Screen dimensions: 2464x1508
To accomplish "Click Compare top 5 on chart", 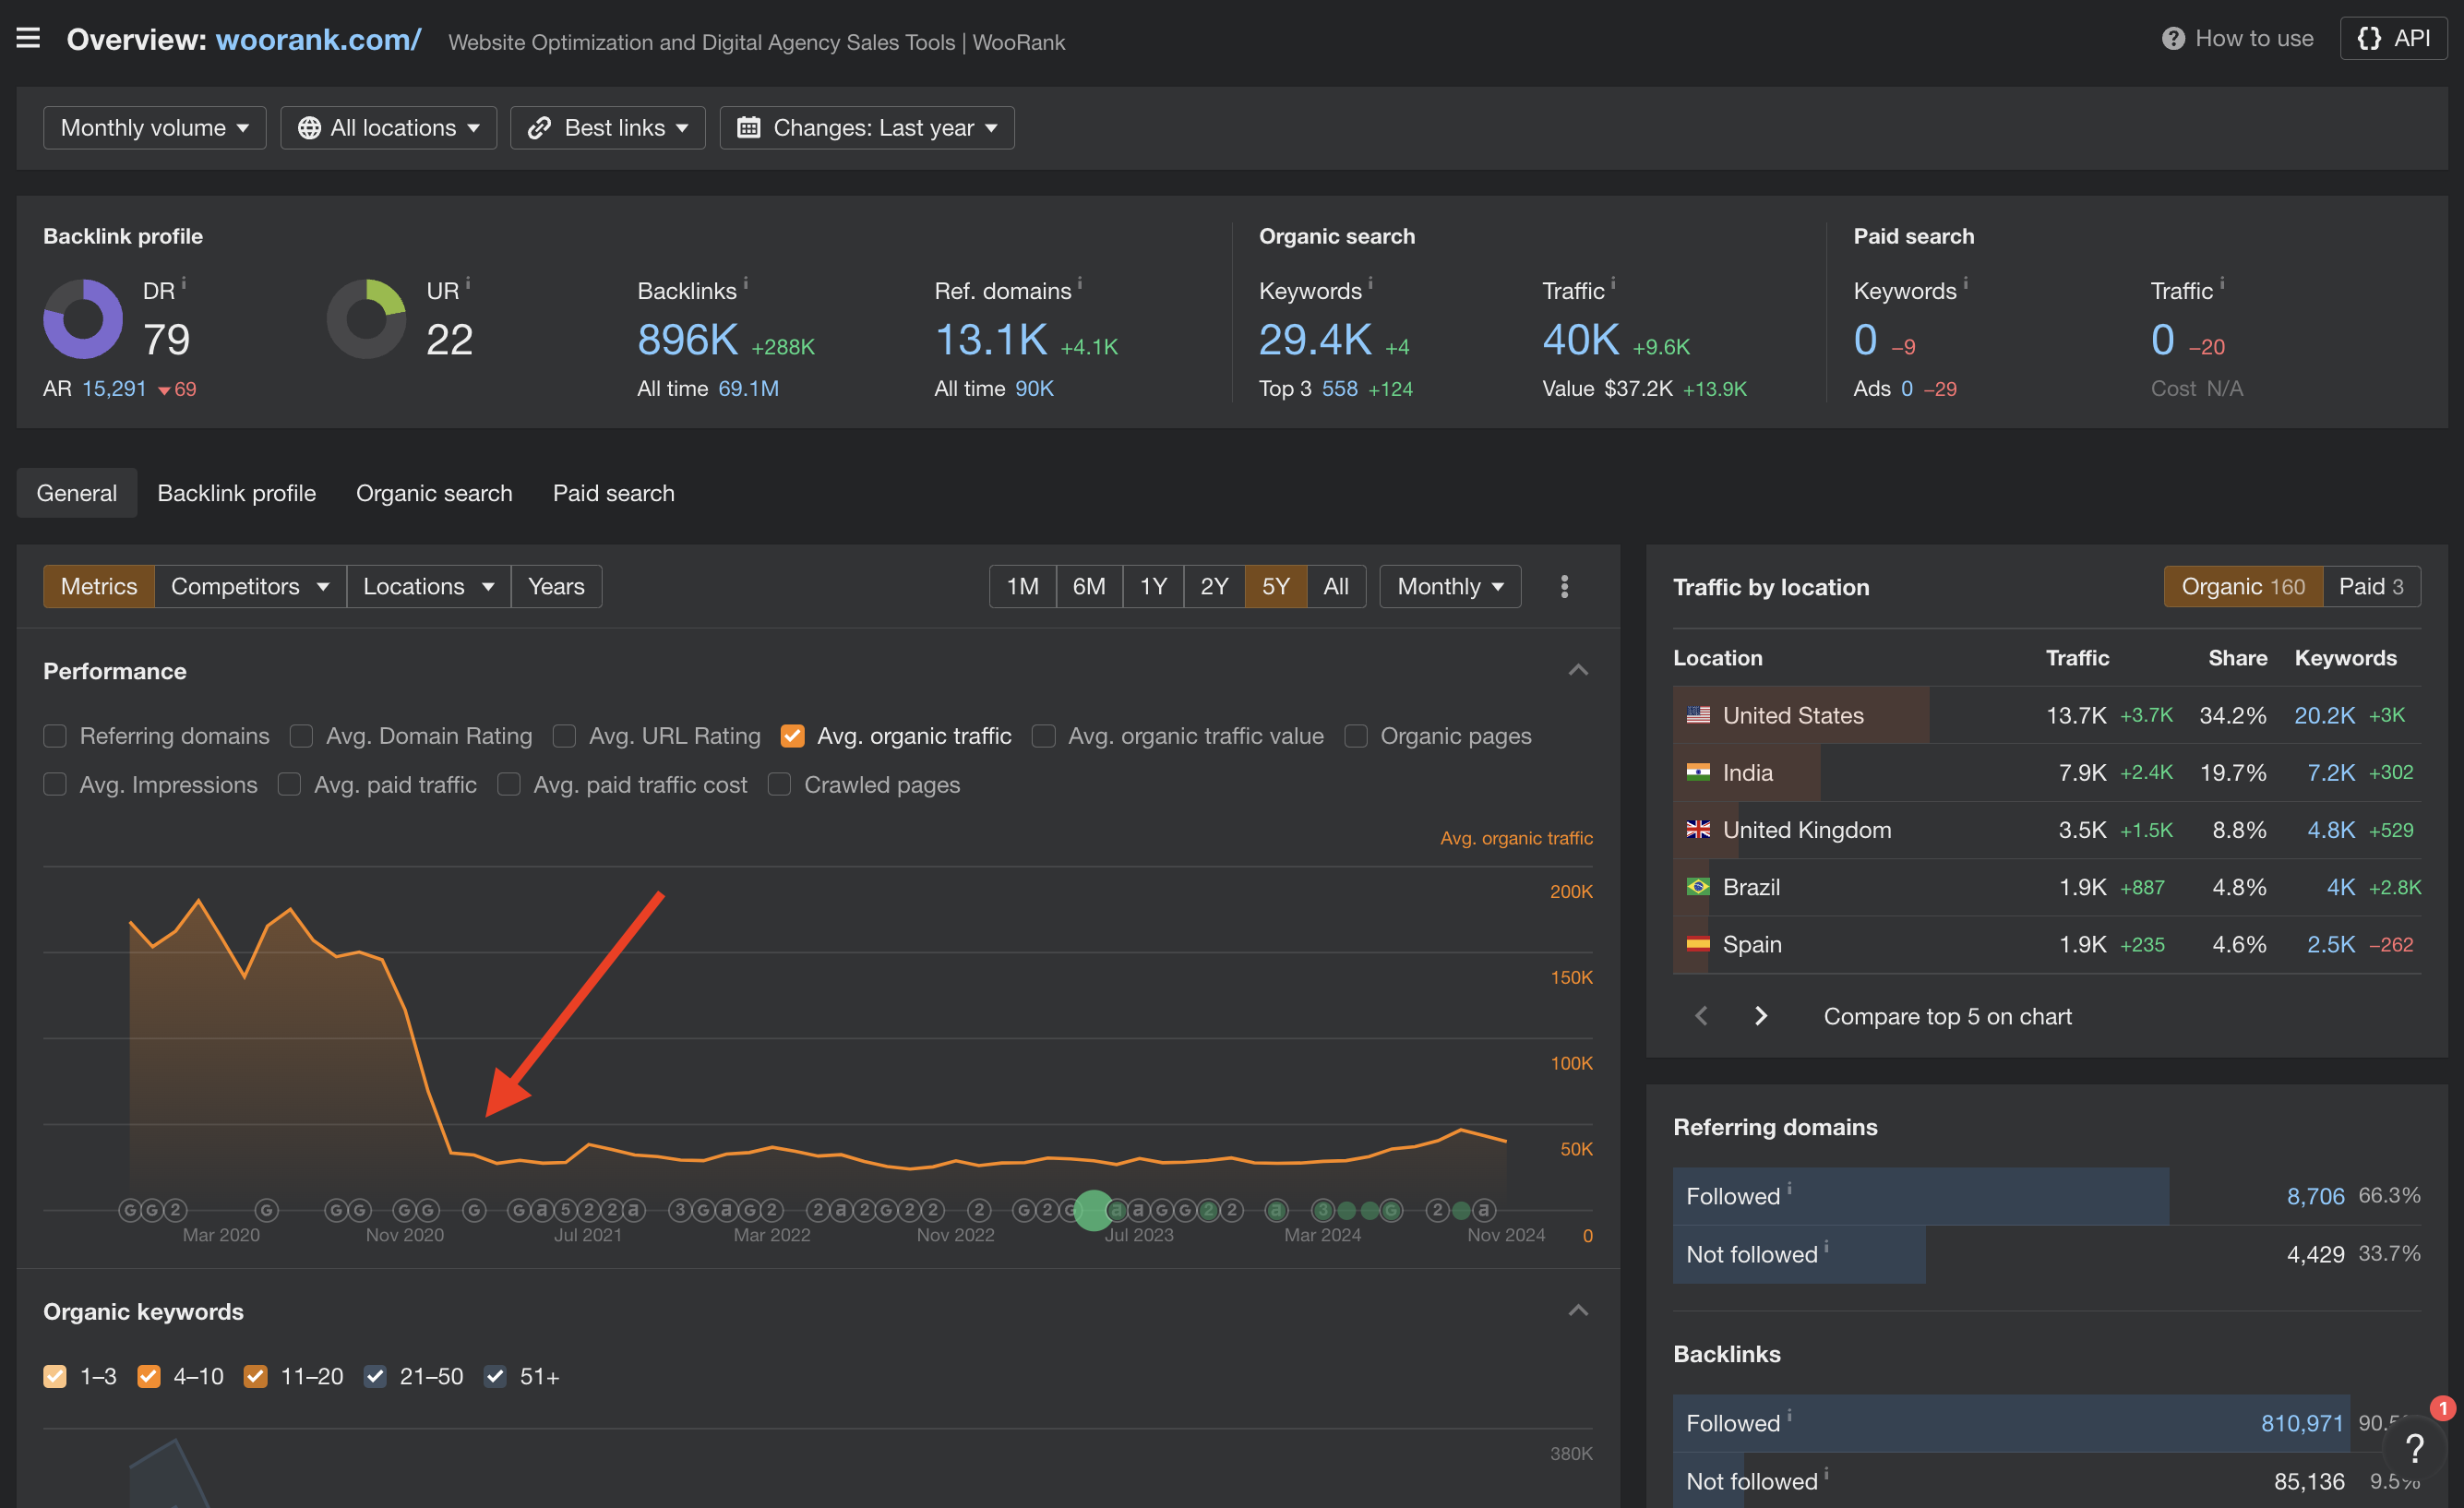I will pyautogui.click(x=1947, y=1016).
